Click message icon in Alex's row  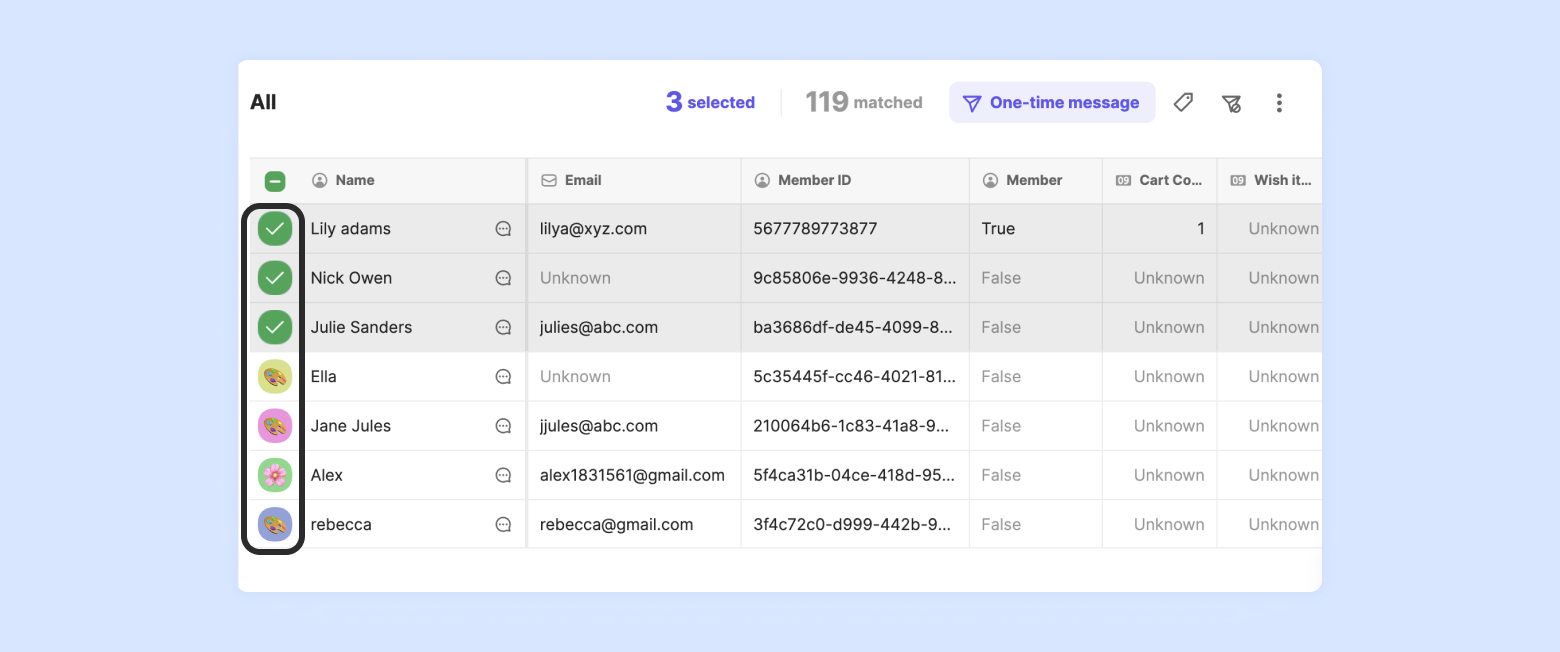503,475
